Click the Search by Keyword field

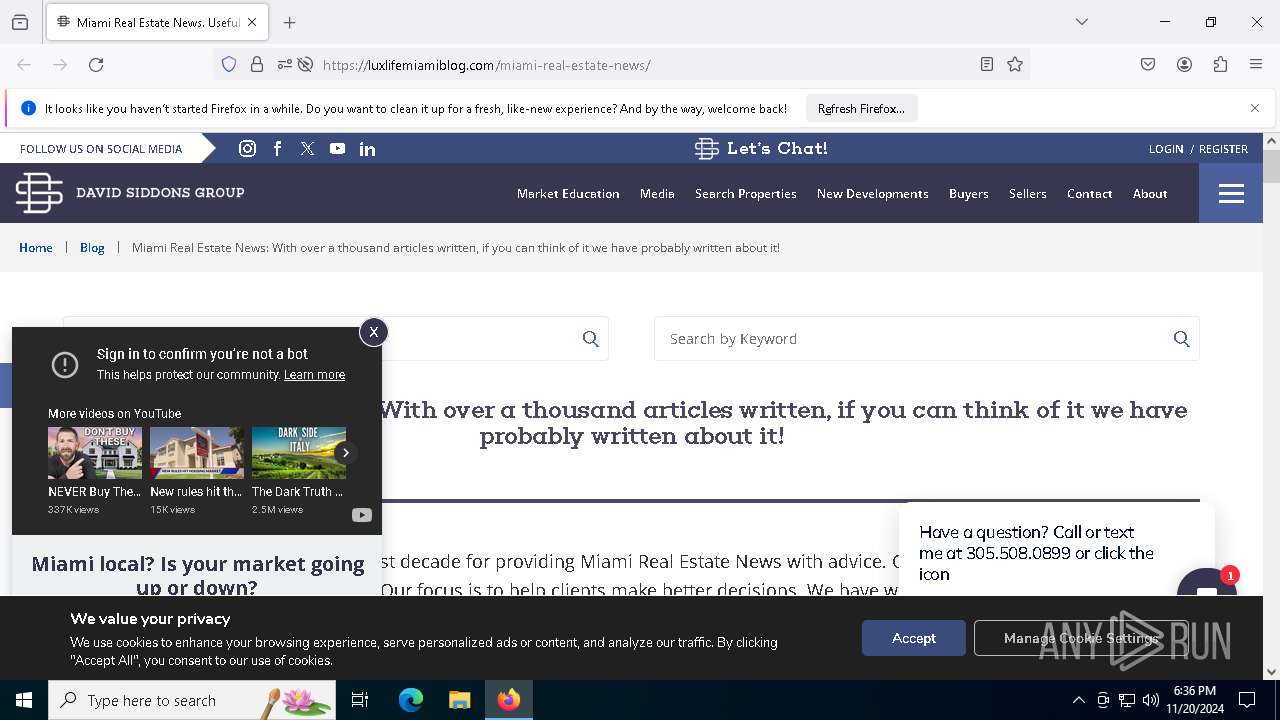tap(926, 339)
